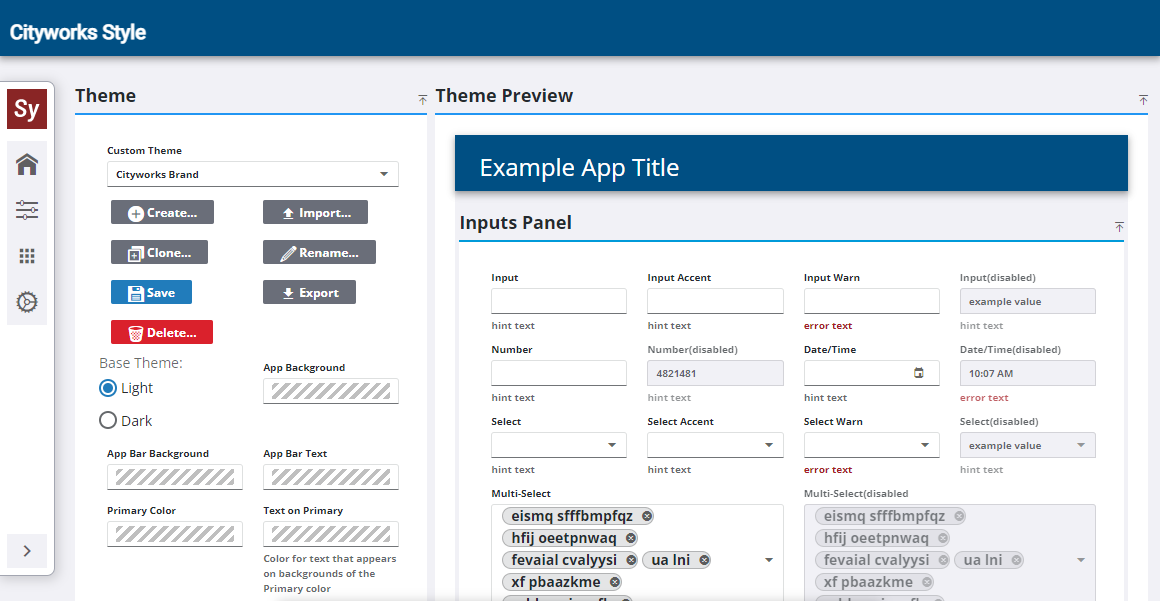Click the Import... button
This screenshot has width=1160, height=601.
pyautogui.click(x=315, y=212)
